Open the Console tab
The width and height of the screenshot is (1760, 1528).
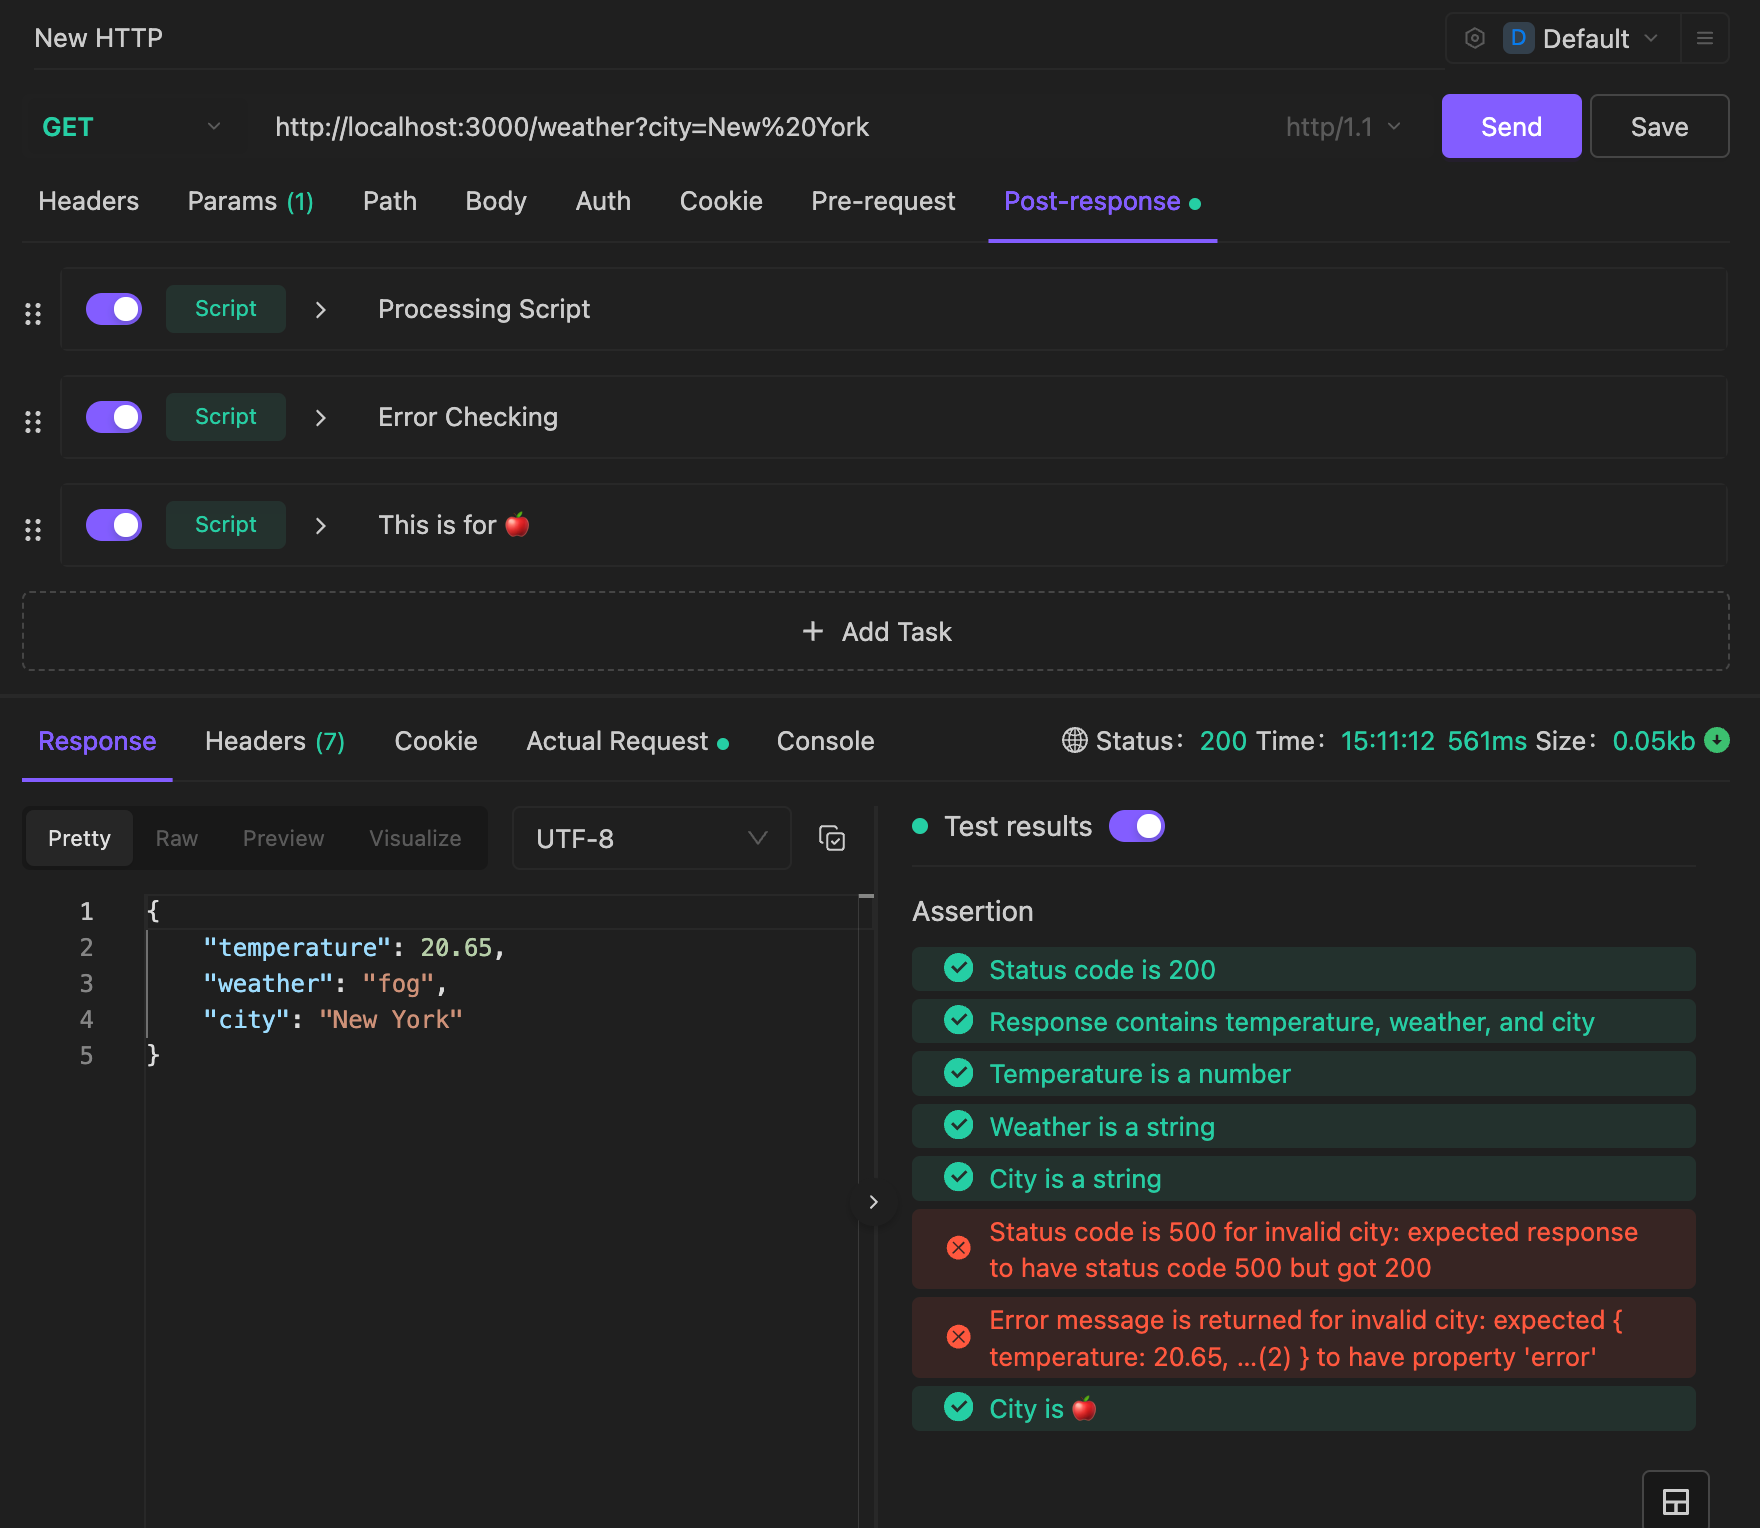pyautogui.click(x=826, y=741)
